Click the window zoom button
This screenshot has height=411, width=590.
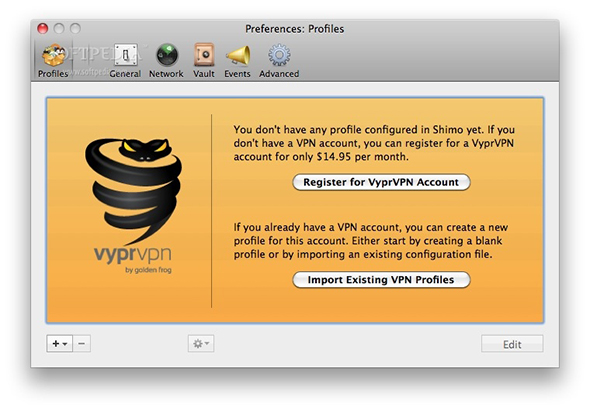coord(76,29)
